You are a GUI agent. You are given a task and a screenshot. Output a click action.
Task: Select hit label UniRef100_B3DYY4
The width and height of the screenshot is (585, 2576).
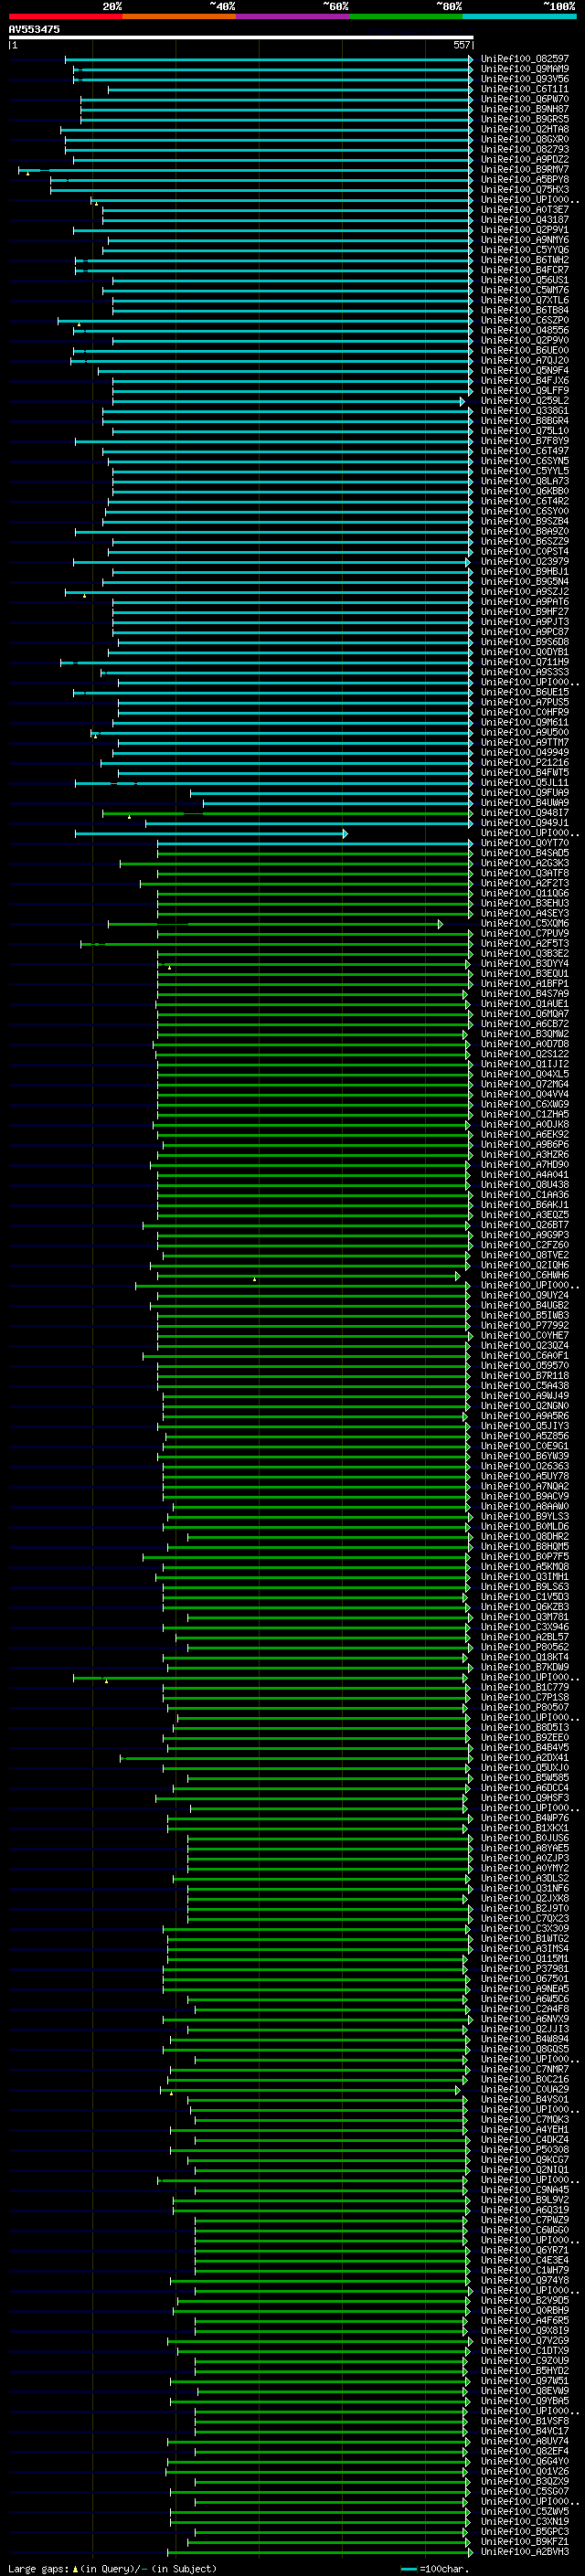[x=525, y=964]
